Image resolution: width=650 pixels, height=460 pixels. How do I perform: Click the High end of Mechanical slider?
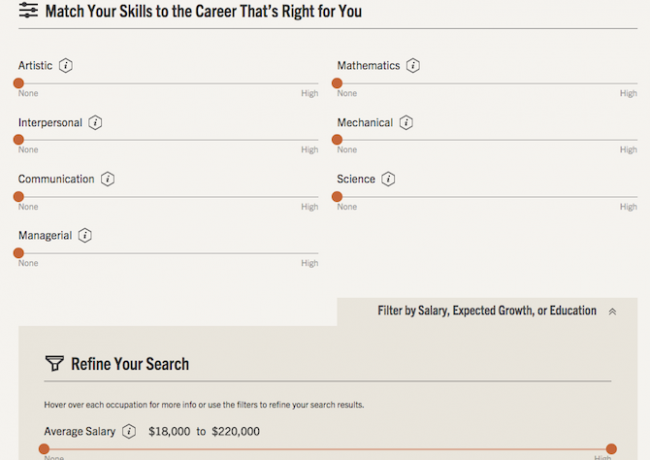point(628,150)
